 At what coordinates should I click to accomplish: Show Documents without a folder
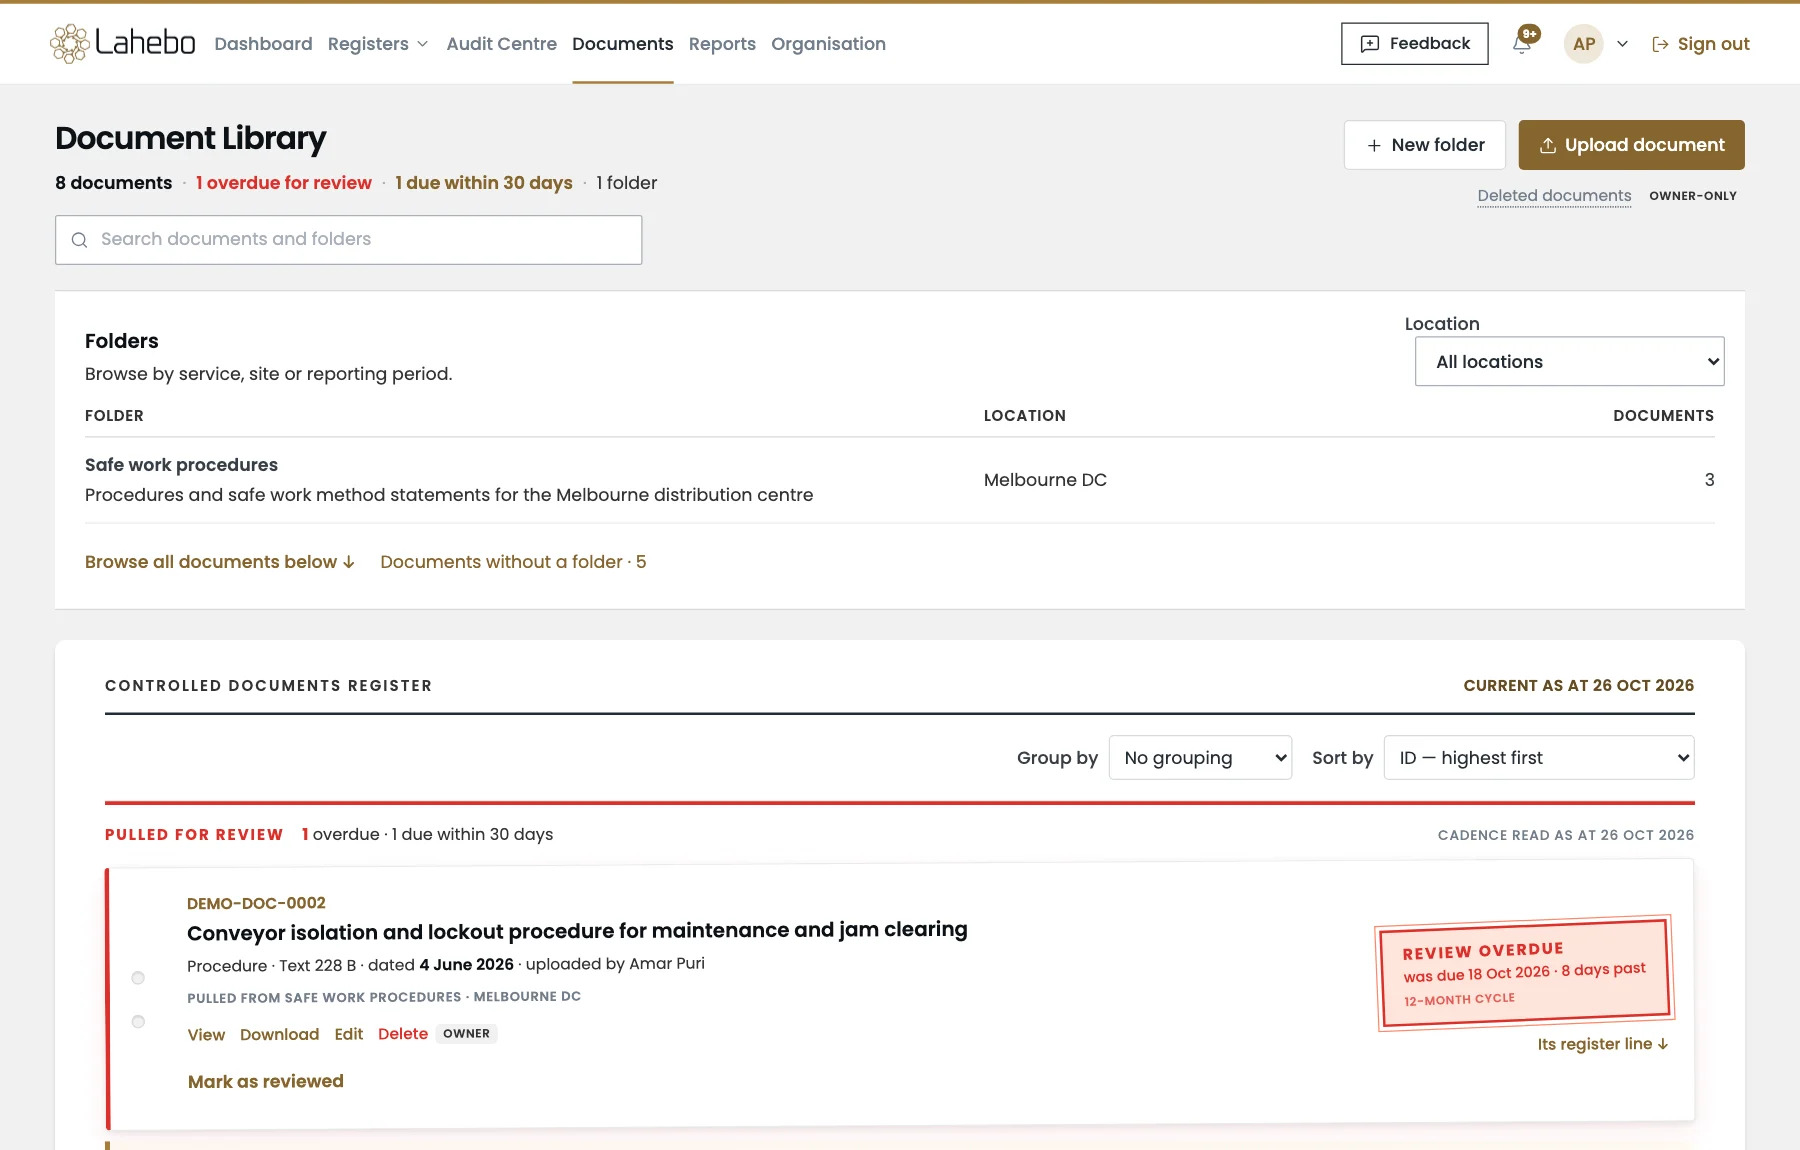point(513,562)
